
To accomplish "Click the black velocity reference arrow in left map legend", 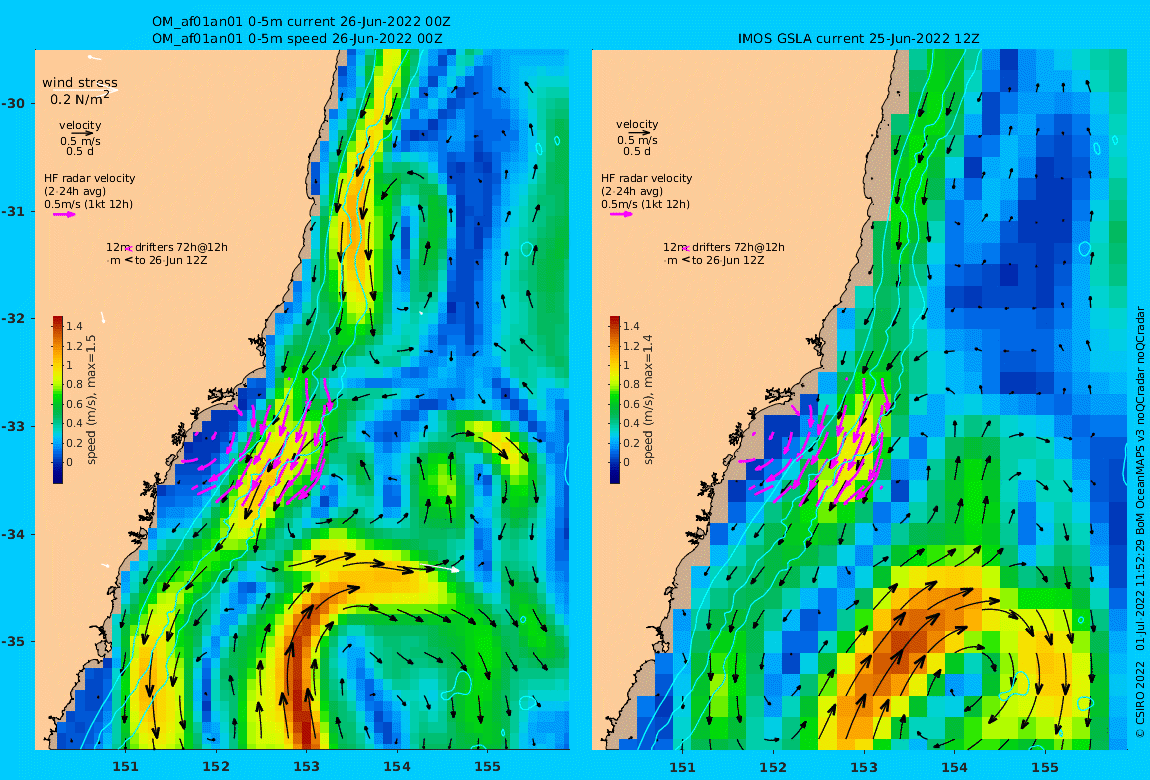I will coord(83,133).
